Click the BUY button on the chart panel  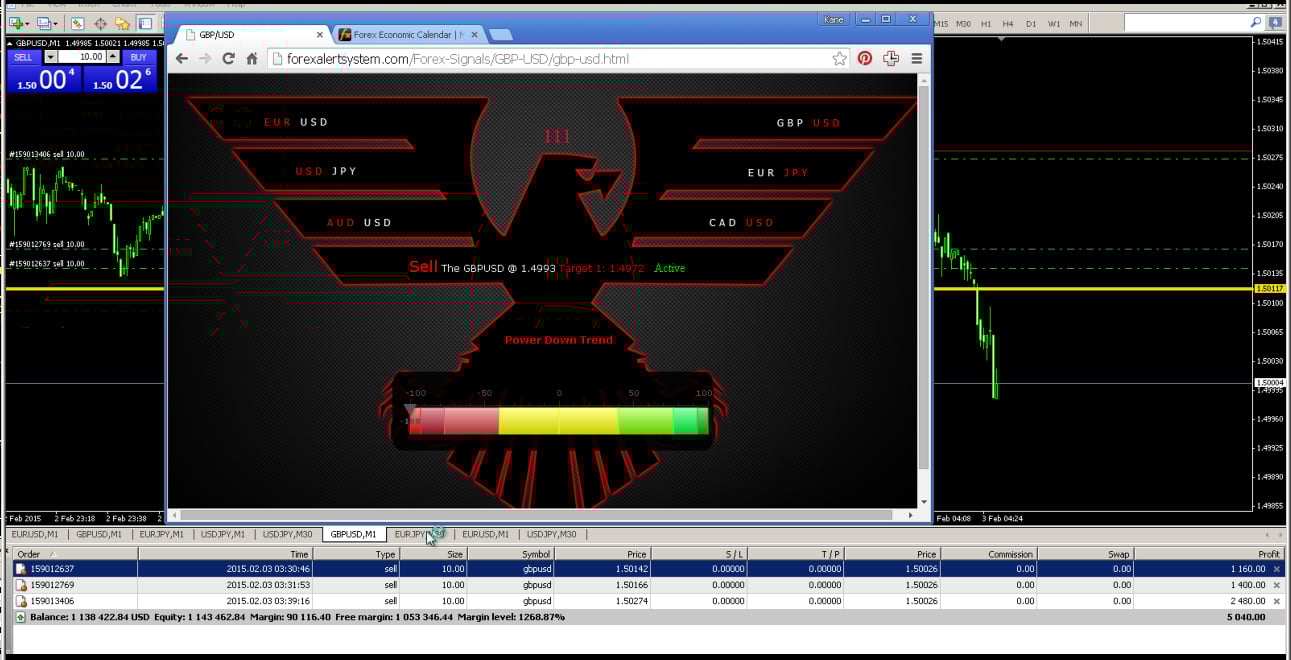pos(138,57)
